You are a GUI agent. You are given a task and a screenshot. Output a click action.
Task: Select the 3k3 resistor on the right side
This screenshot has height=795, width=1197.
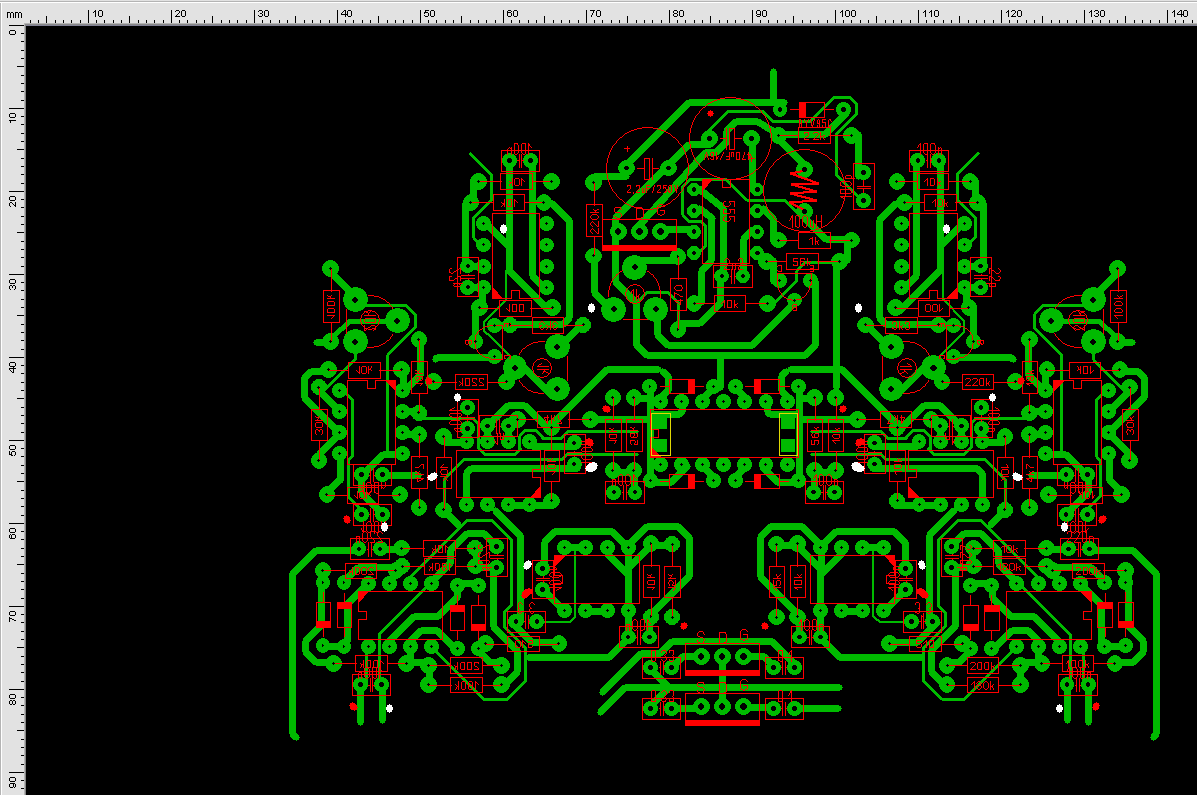(901, 325)
